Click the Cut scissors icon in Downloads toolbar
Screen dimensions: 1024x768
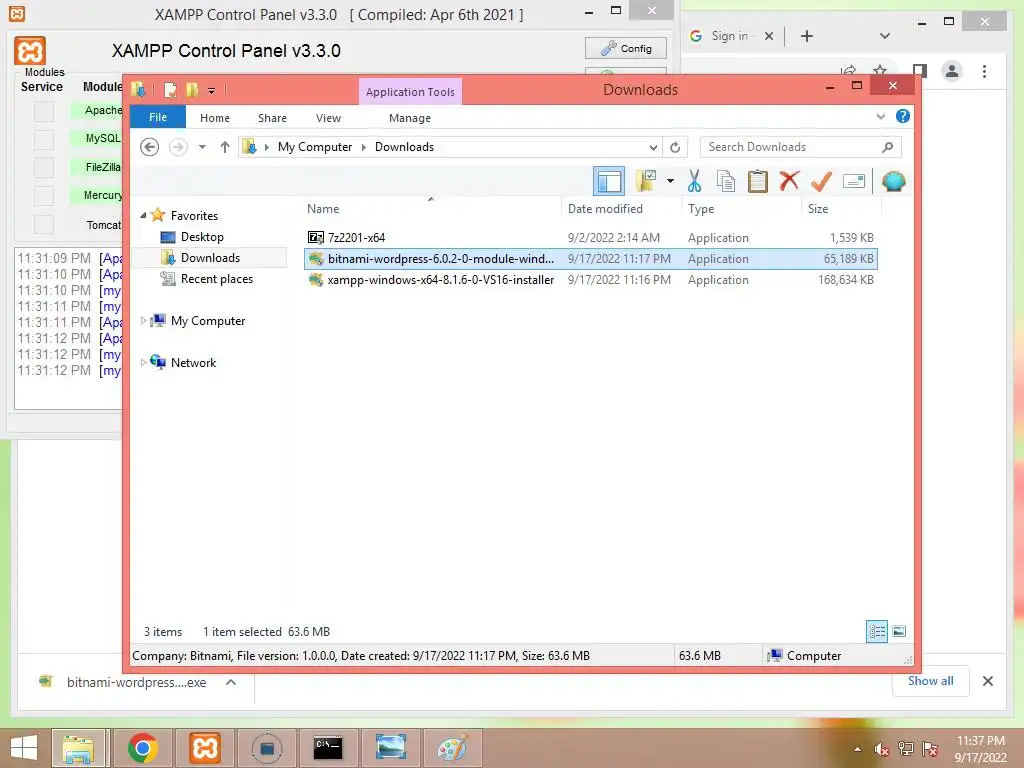[x=694, y=181]
